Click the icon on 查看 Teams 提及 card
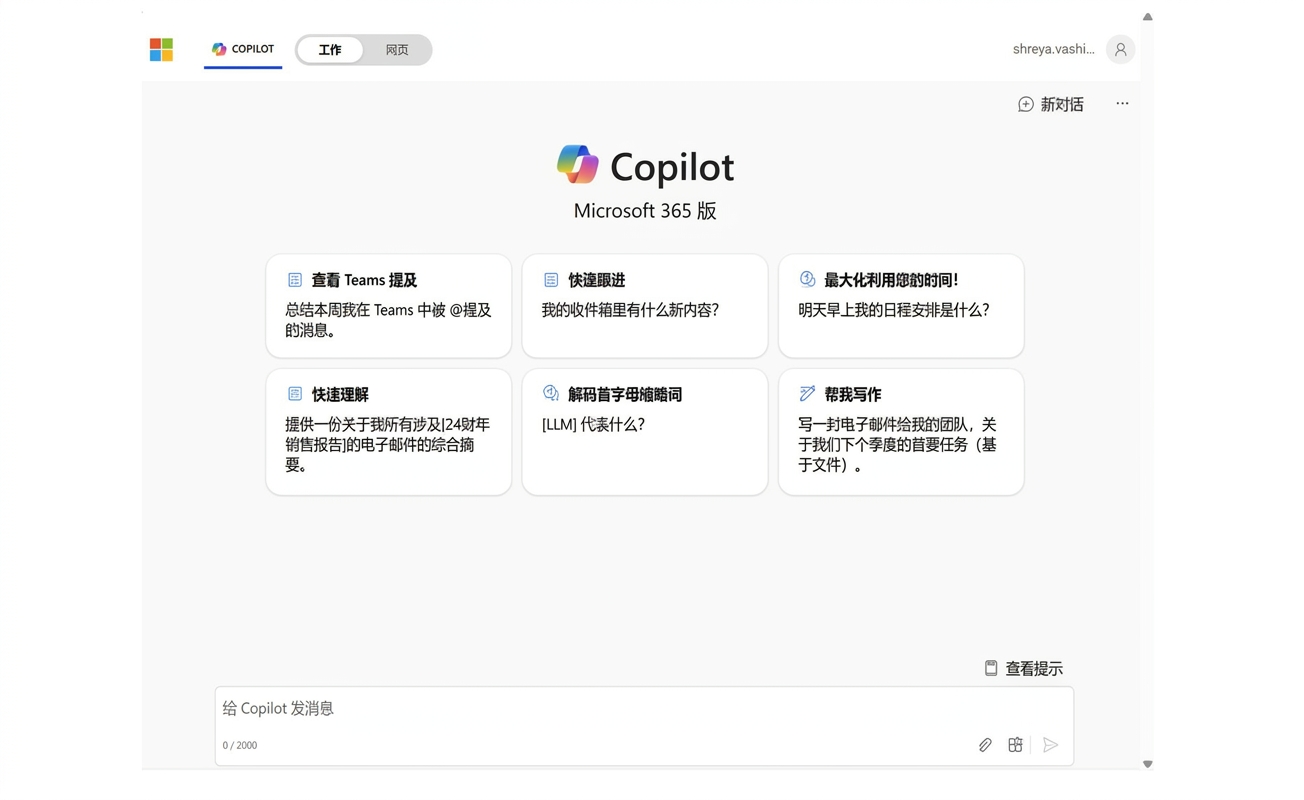 (x=294, y=280)
